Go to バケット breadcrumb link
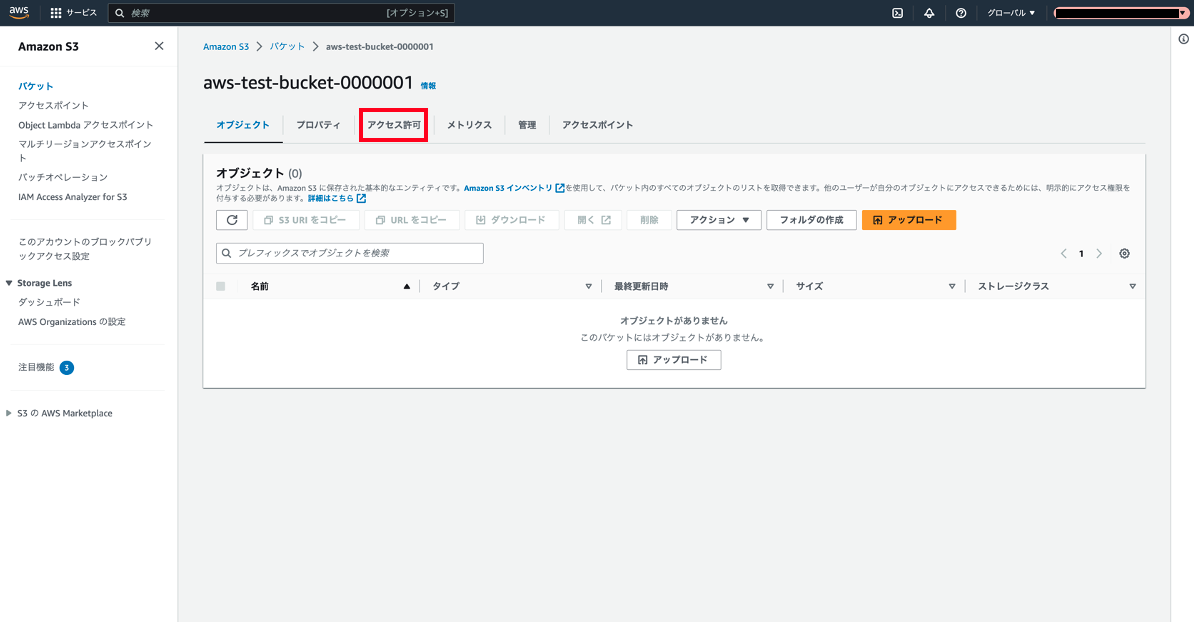This screenshot has width=1194, height=622. (x=287, y=46)
